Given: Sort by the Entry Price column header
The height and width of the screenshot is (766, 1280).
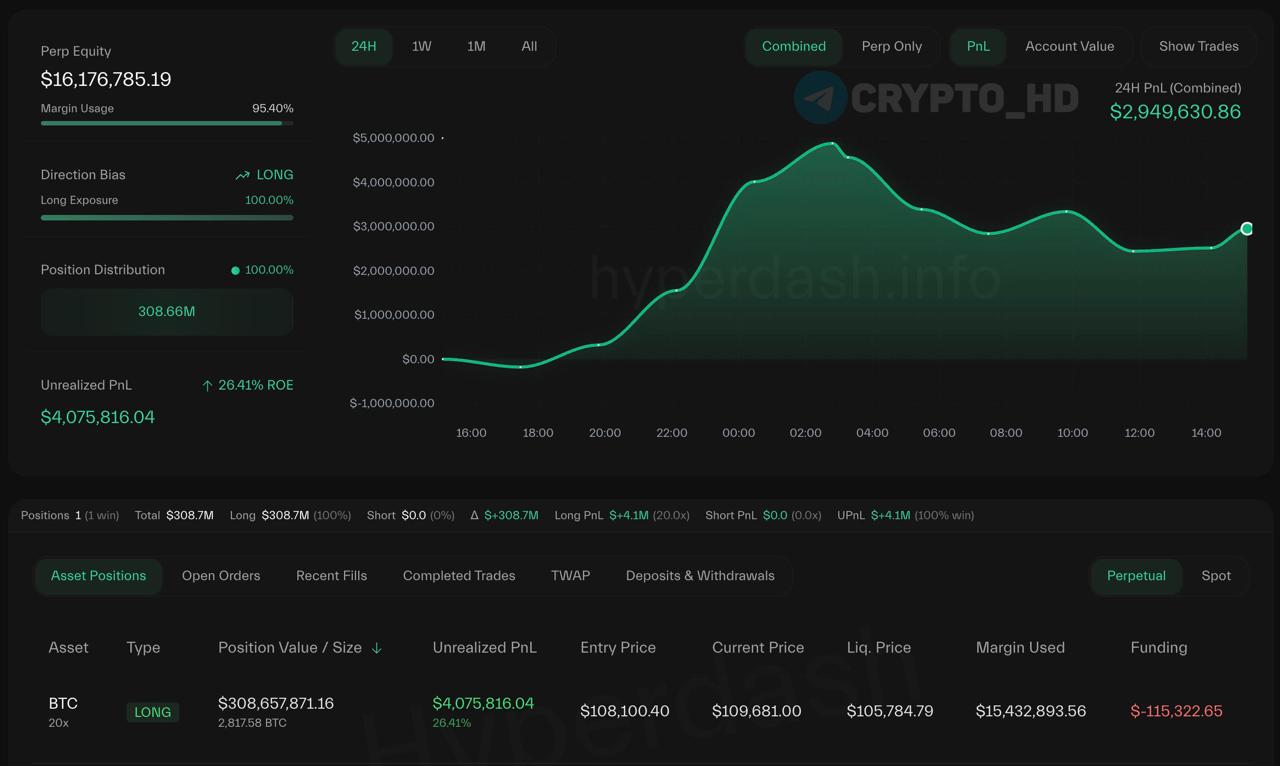Looking at the screenshot, I should (x=618, y=648).
